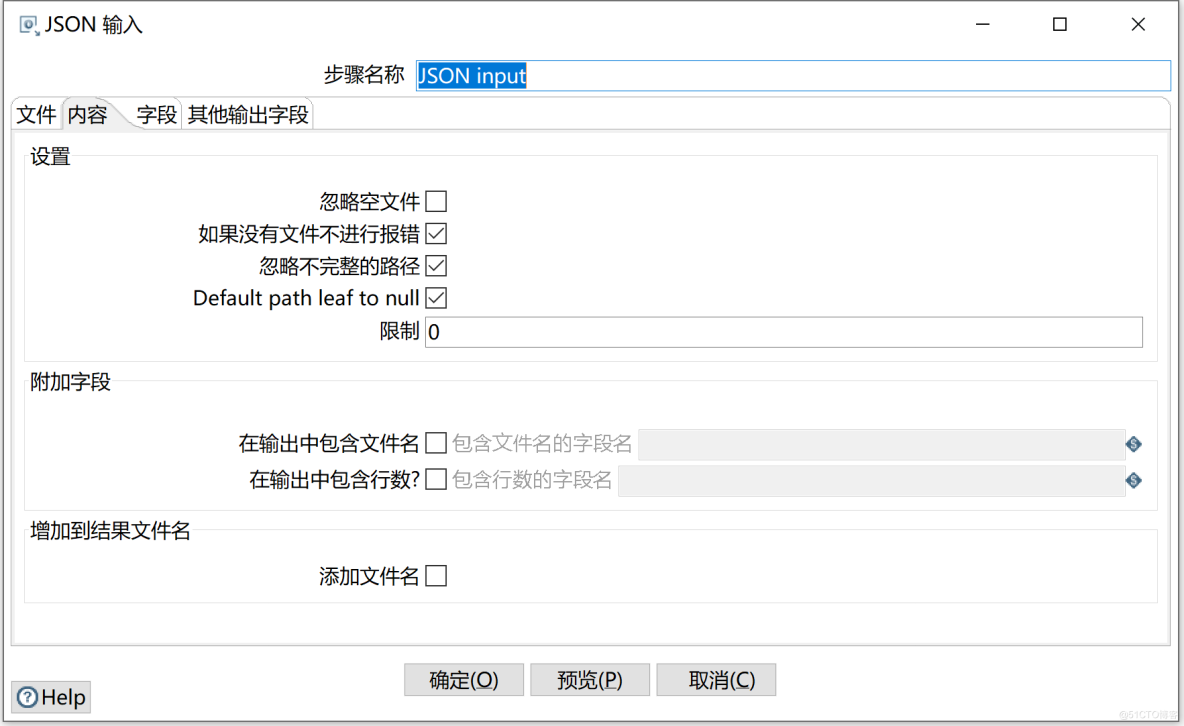
Task: Minimize the JSON 输入 dialog
Action: (982, 25)
